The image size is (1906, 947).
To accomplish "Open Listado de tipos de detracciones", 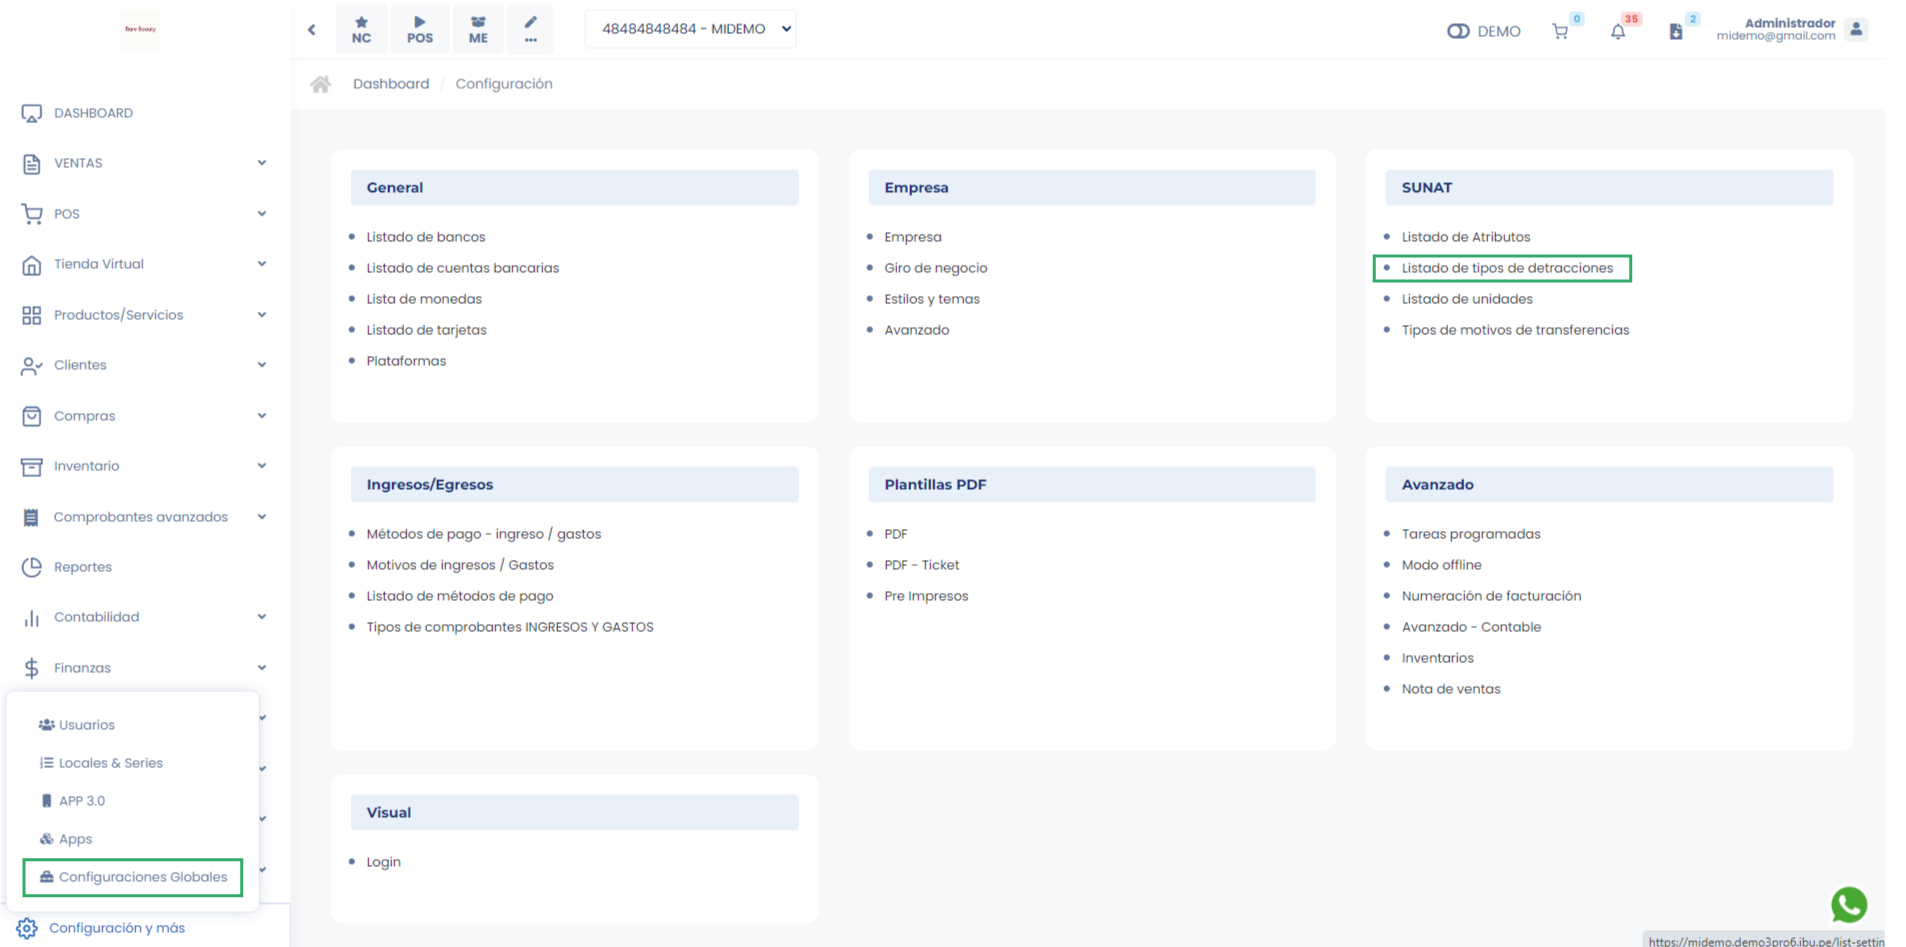I will coord(1507,268).
